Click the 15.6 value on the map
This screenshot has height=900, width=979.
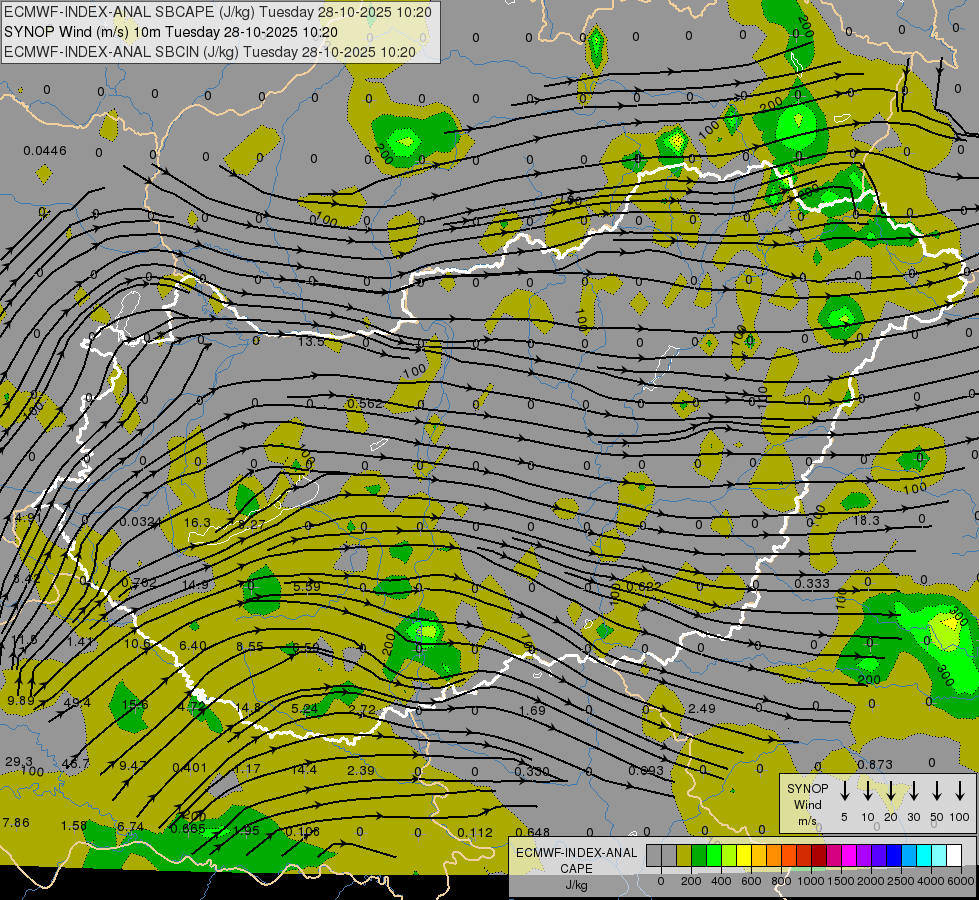135,705
